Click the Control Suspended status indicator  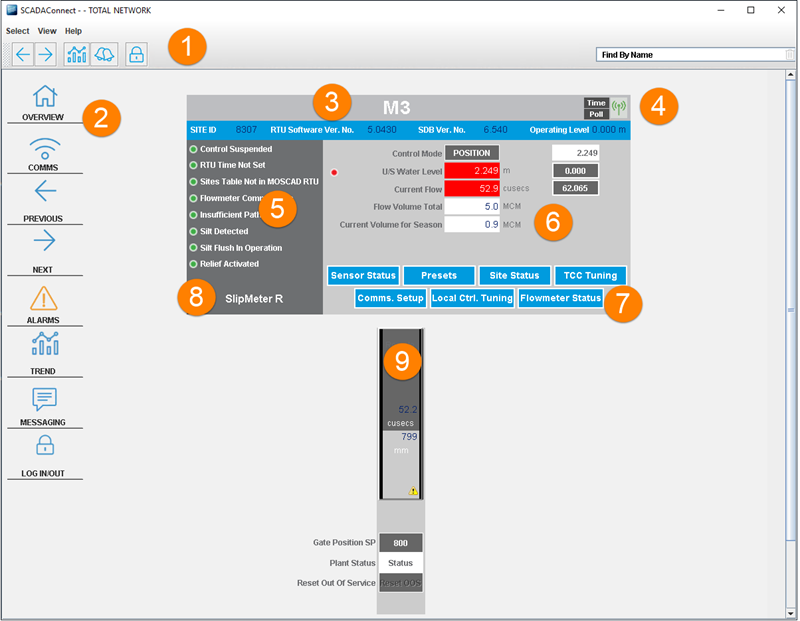tap(193, 149)
